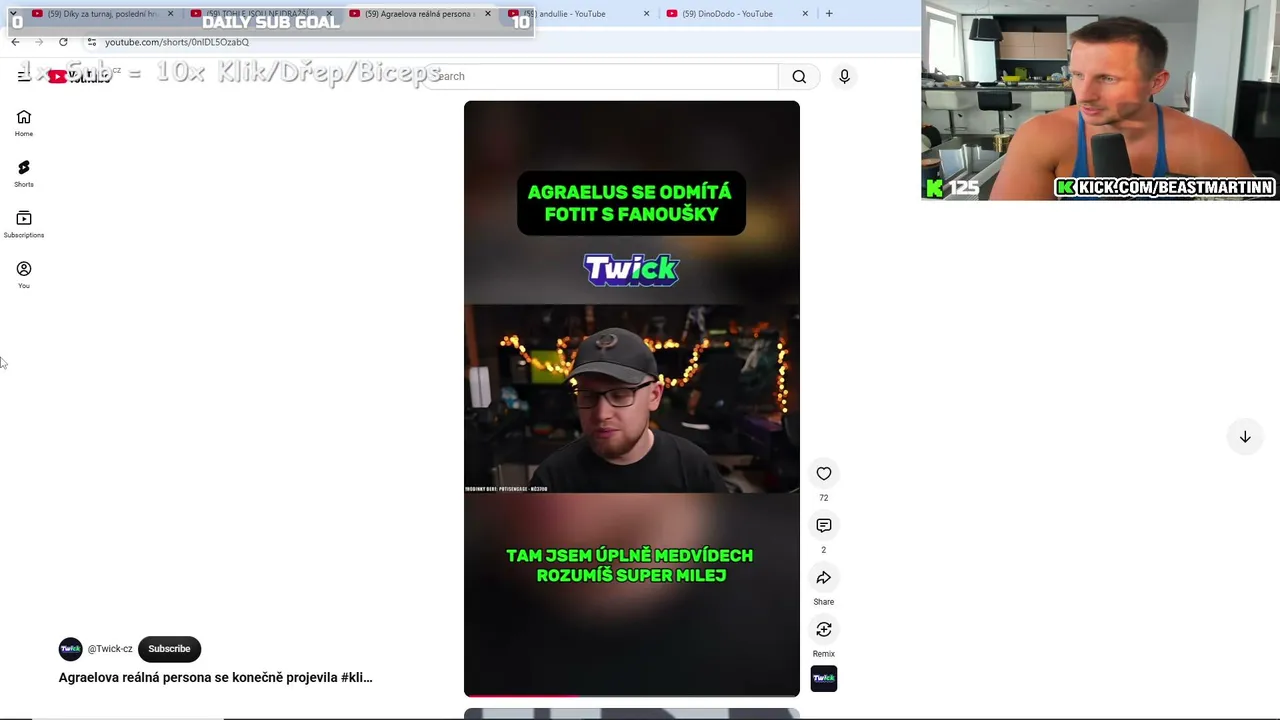Open the You page in the sidebar

24,275
